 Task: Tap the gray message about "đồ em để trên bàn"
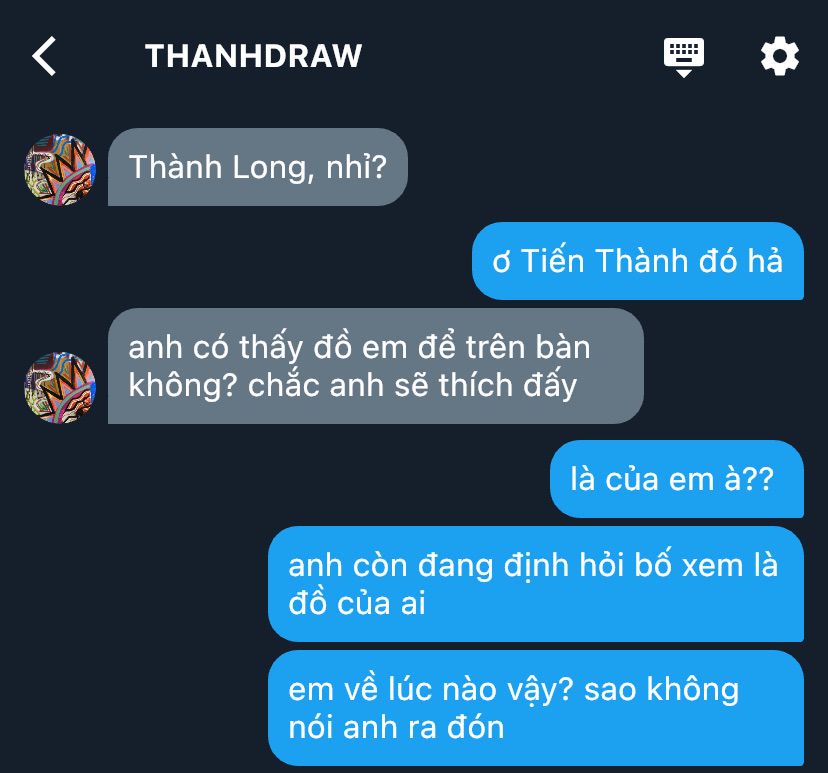point(375,366)
